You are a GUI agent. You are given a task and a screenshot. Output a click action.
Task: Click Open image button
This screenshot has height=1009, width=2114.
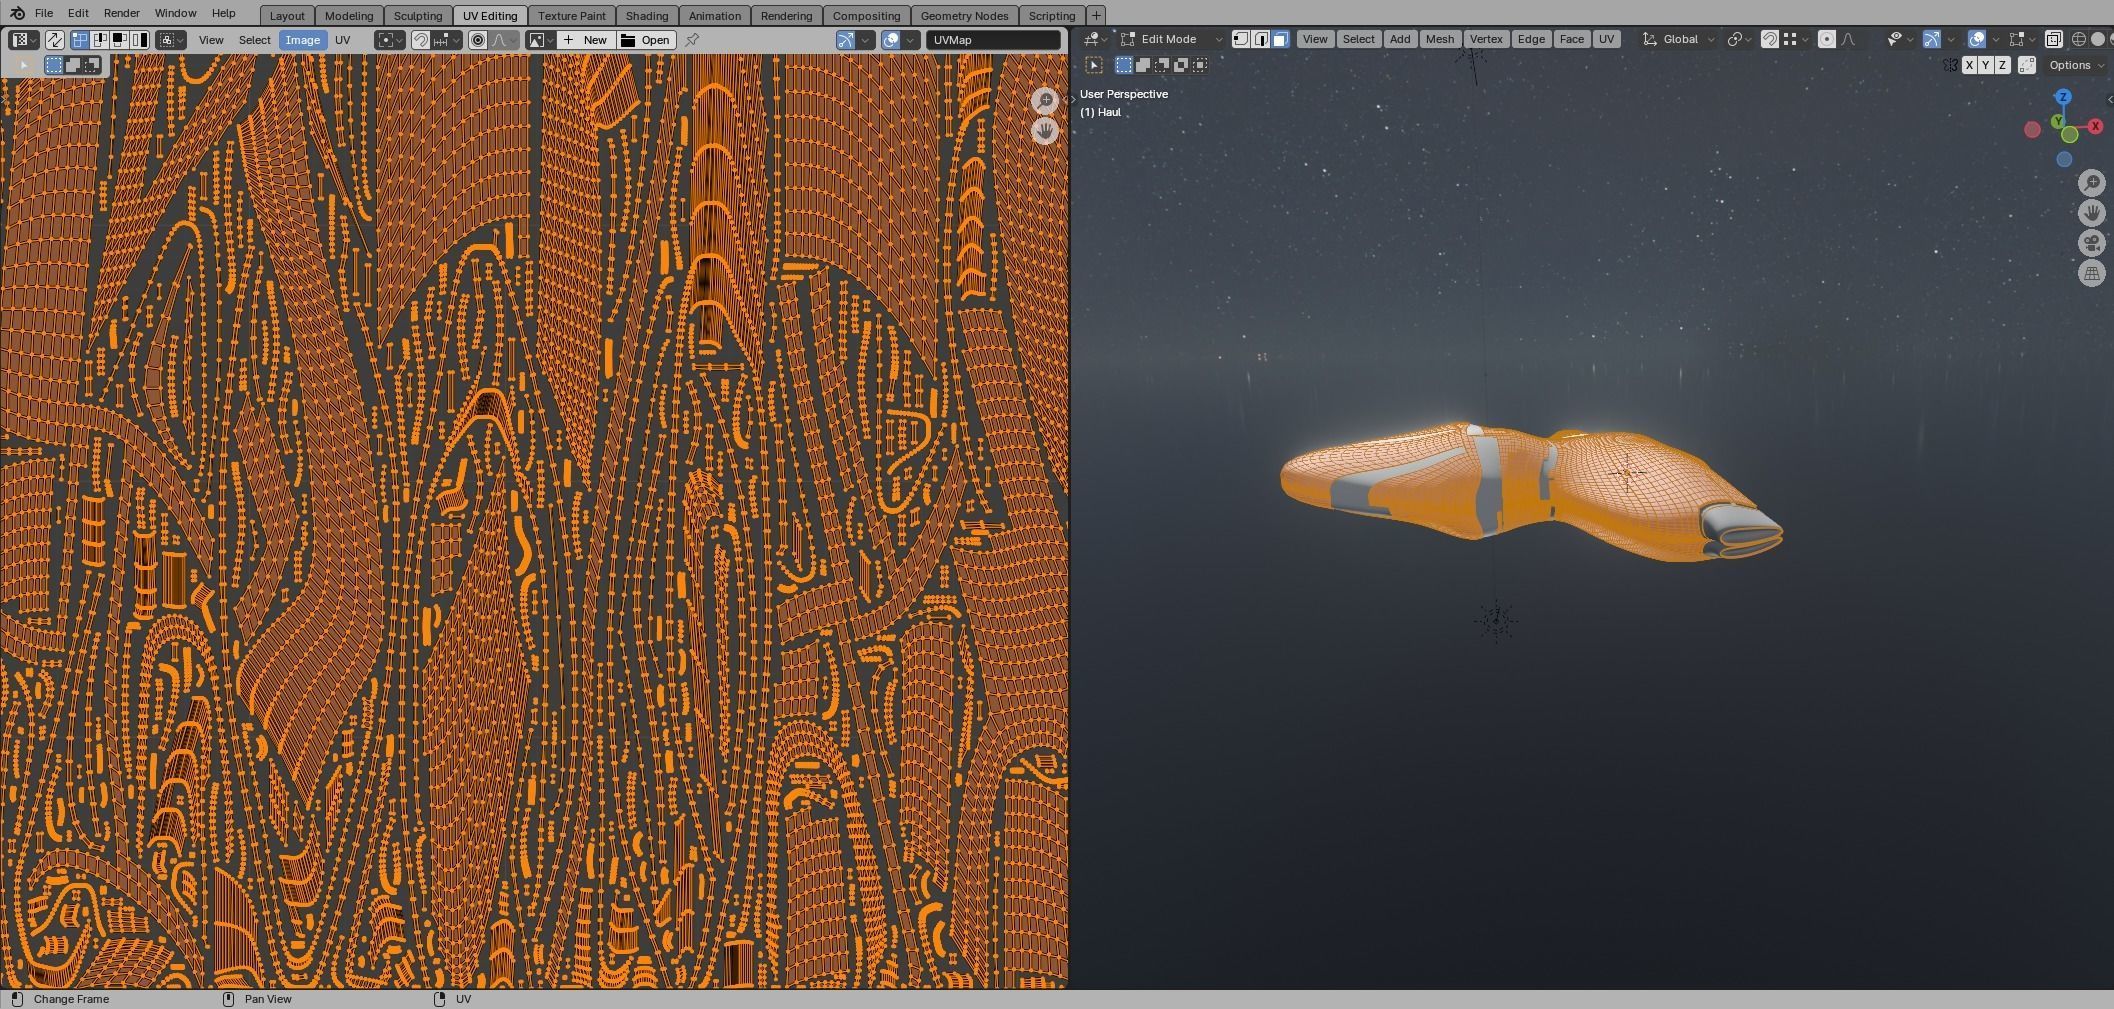(646, 40)
